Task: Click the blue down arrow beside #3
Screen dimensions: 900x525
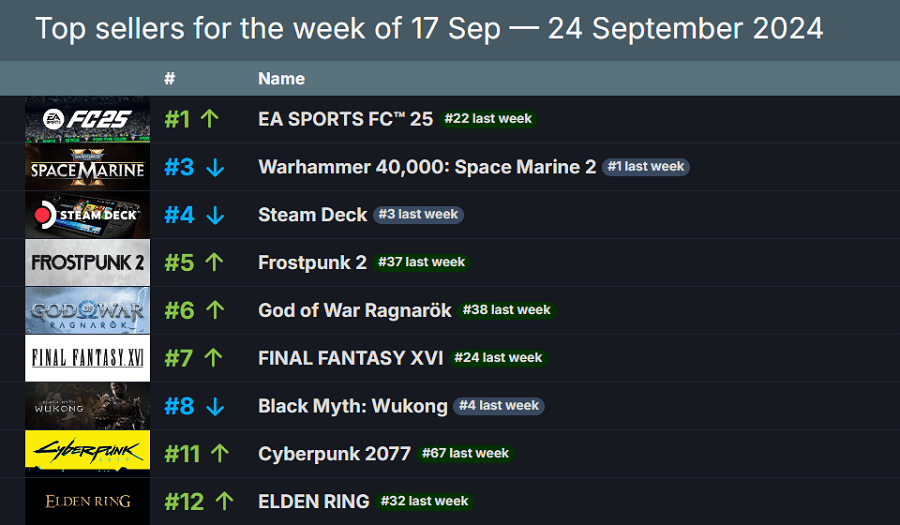Action: pos(215,168)
